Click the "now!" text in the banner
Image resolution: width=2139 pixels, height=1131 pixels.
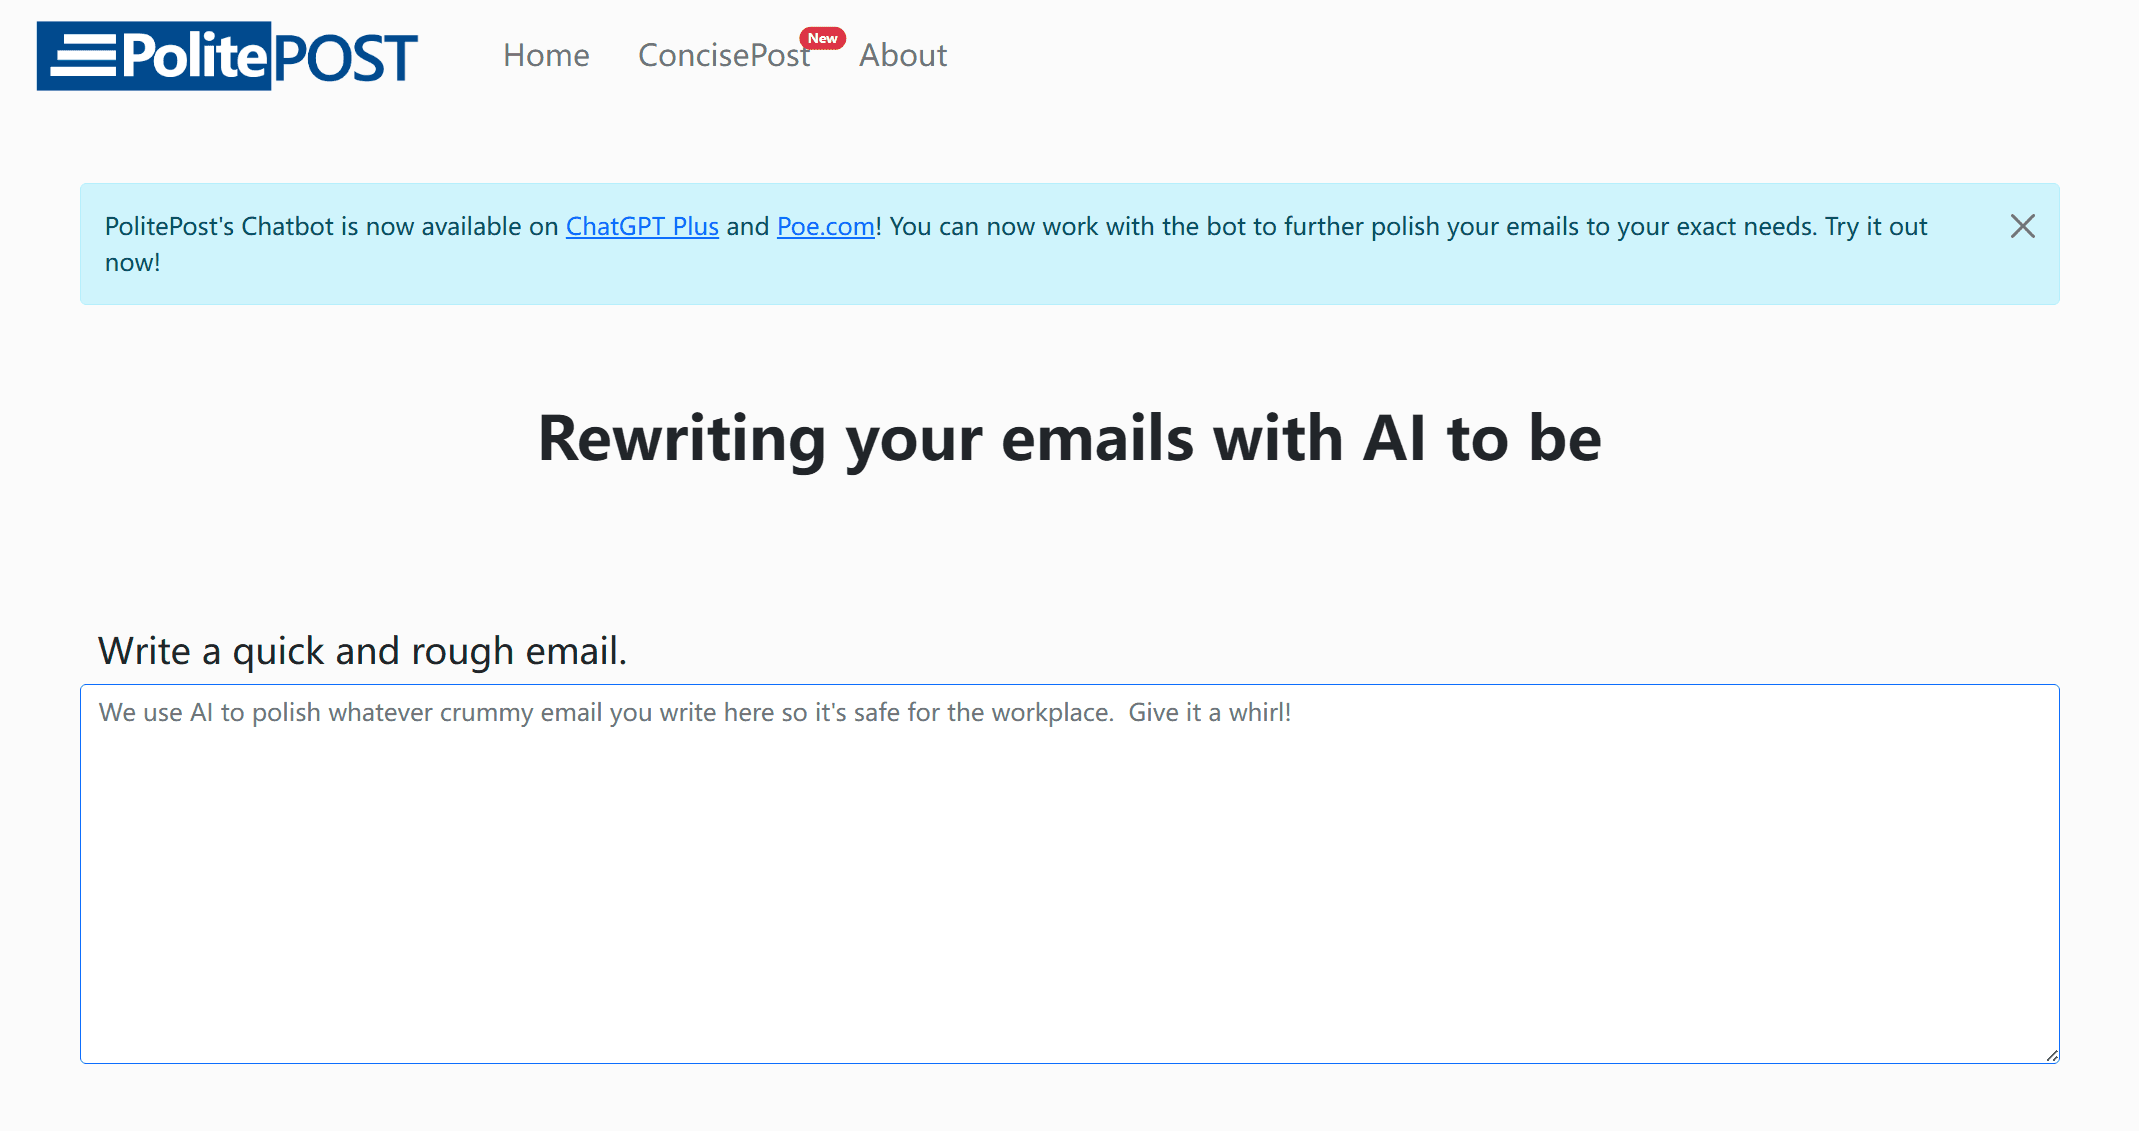click(x=133, y=263)
